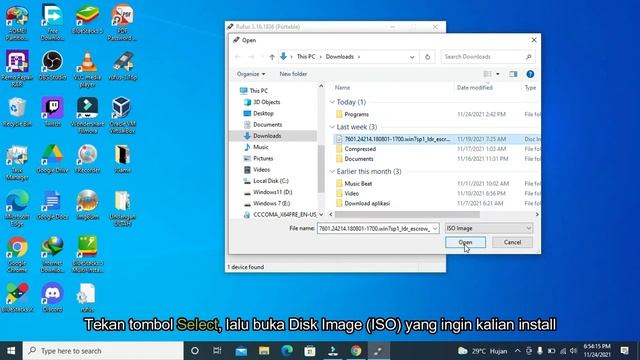Image resolution: width=640 pixels, height=360 pixels.
Task: Show hidden system tray icons chevron
Action: pos(518,351)
